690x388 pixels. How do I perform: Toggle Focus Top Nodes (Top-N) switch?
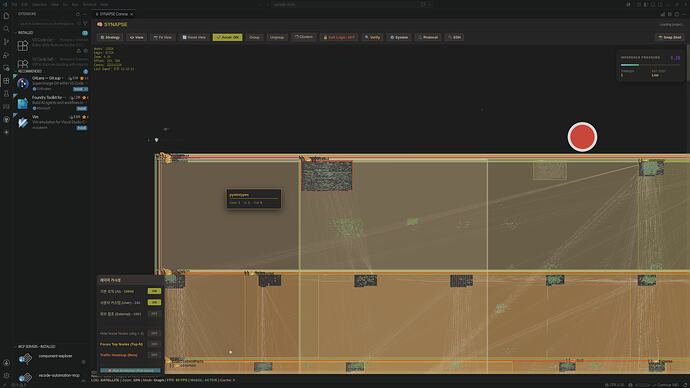click(154, 344)
